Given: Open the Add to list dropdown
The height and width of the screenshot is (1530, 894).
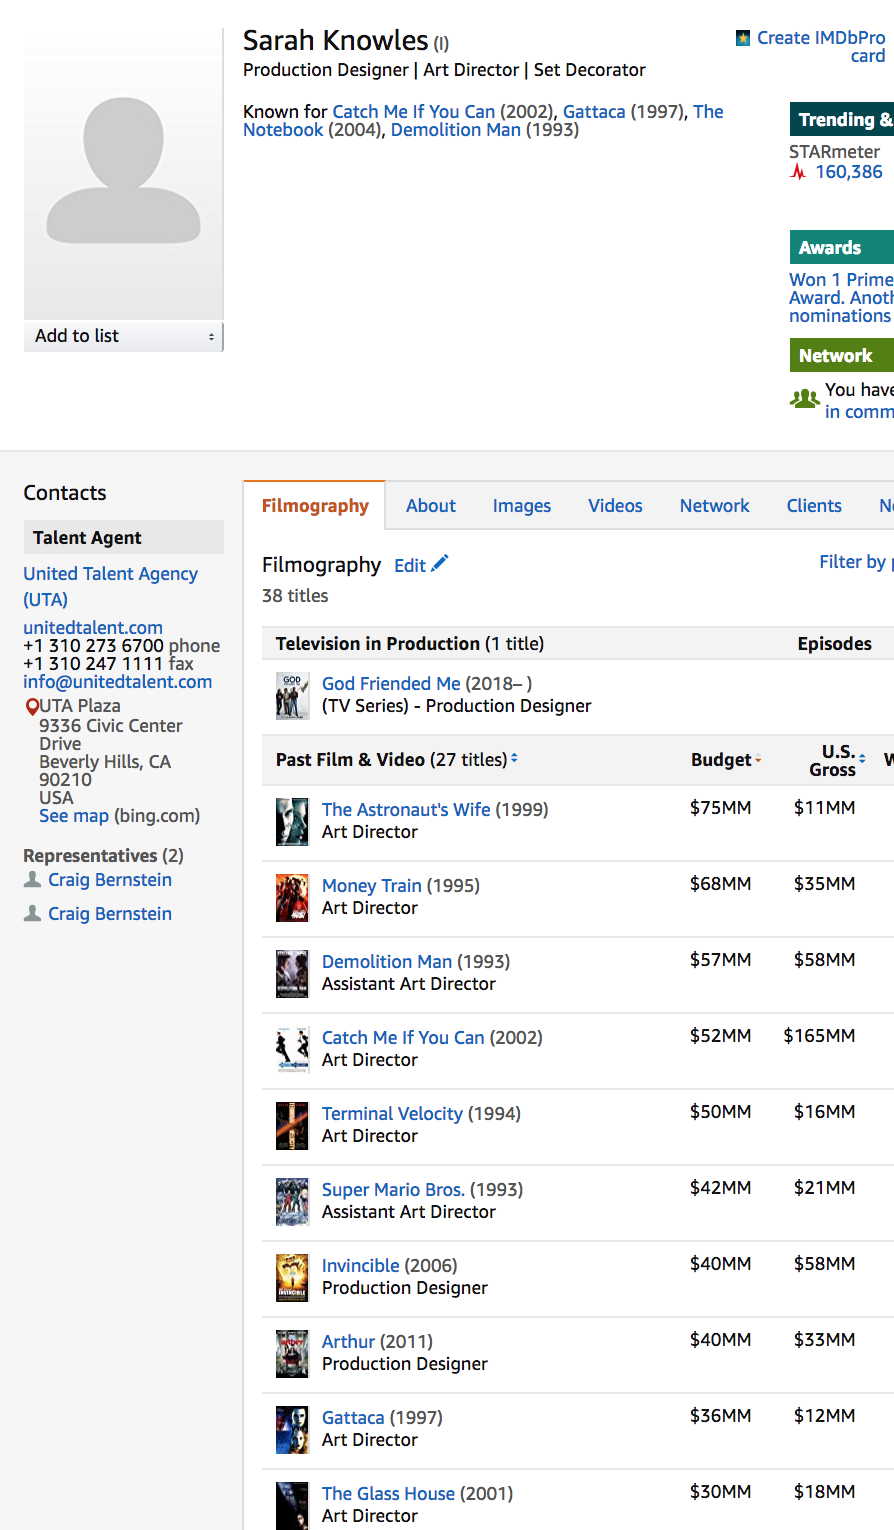Looking at the screenshot, I should (x=123, y=336).
